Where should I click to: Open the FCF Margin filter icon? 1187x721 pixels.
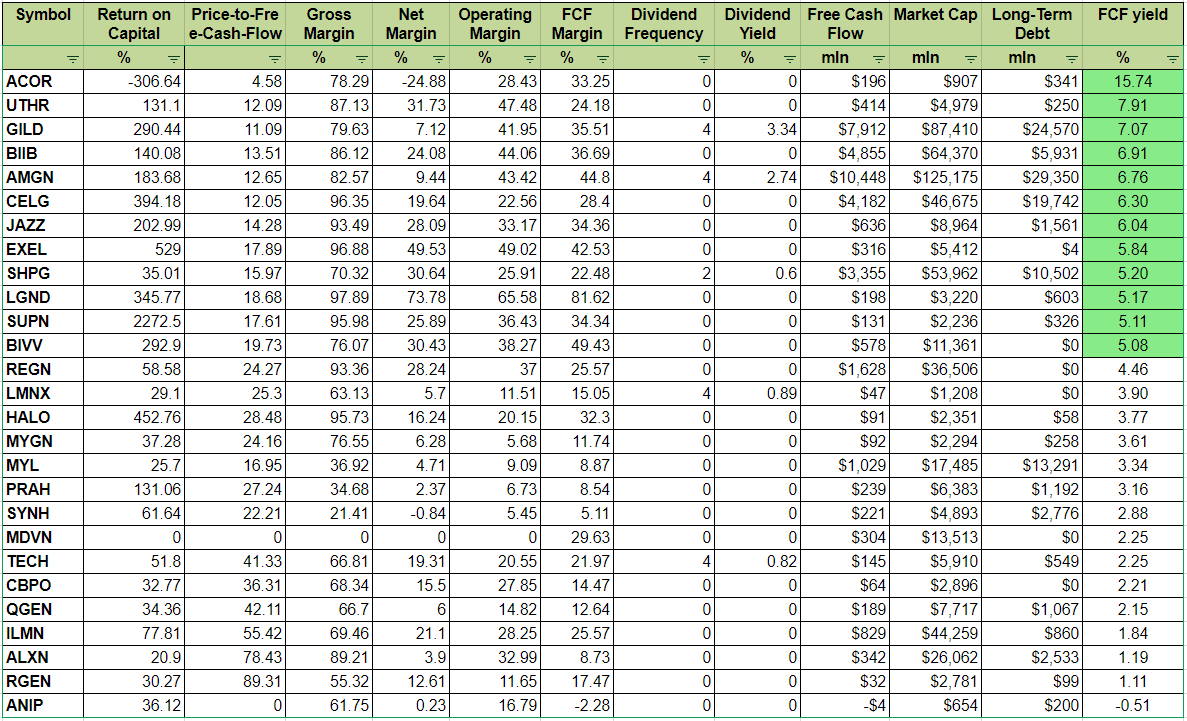tap(603, 58)
